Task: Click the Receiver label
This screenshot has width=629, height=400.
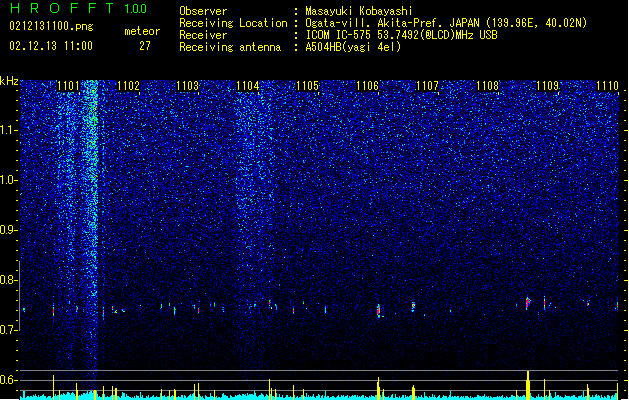Action: click(203, 35)
